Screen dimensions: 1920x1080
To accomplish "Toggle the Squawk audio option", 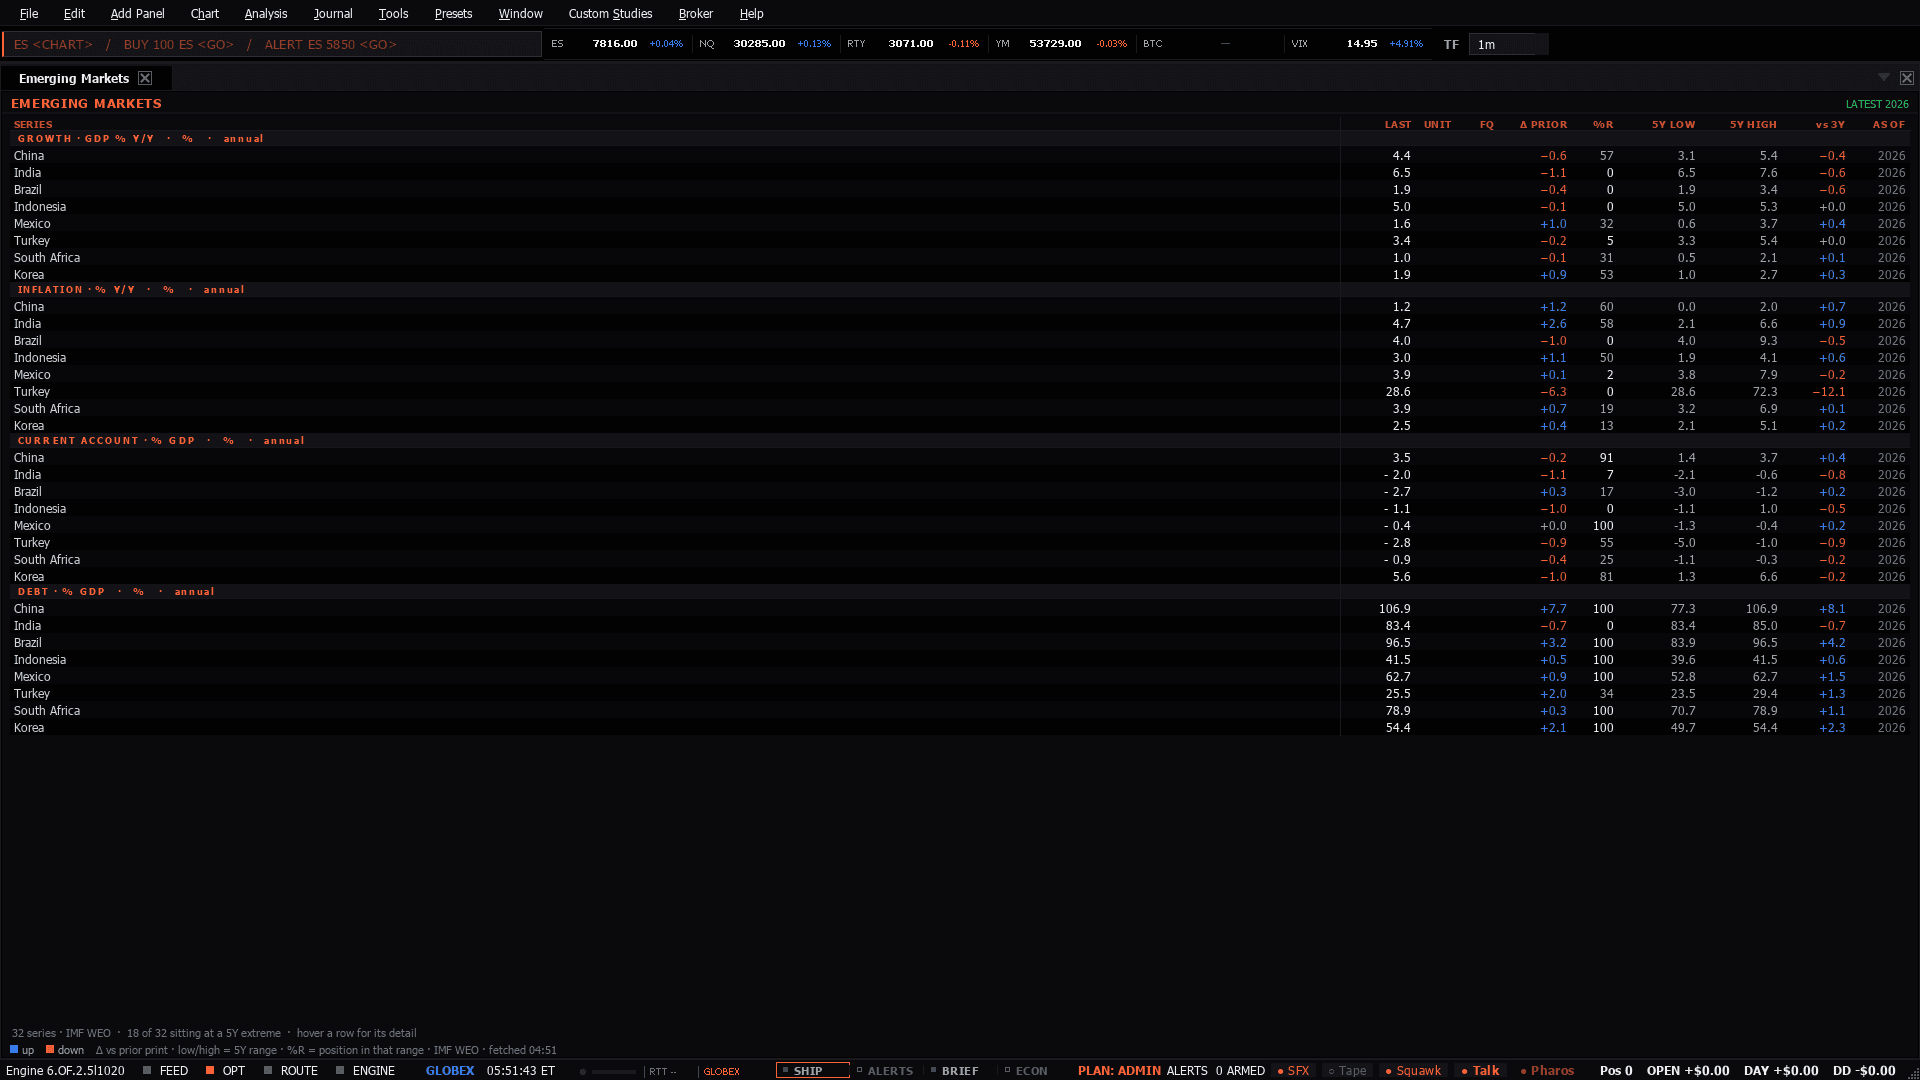I will pyautogui.click(x=1412, y=1070).
